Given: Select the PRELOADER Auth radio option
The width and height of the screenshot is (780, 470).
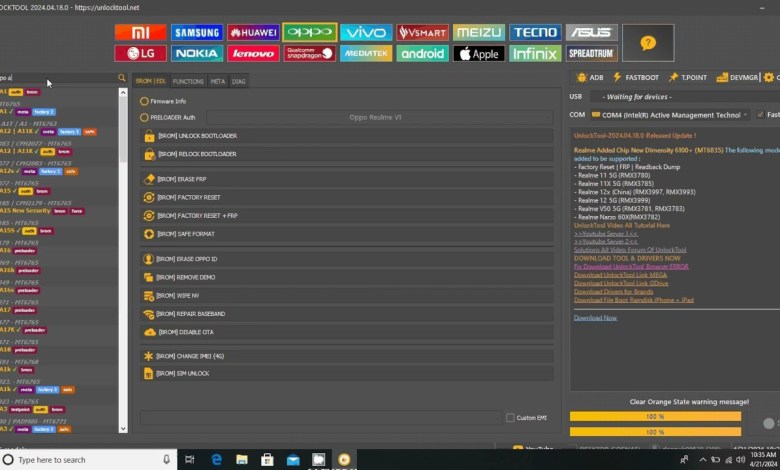Looking at the screenshot, I should tap(145, 117).
